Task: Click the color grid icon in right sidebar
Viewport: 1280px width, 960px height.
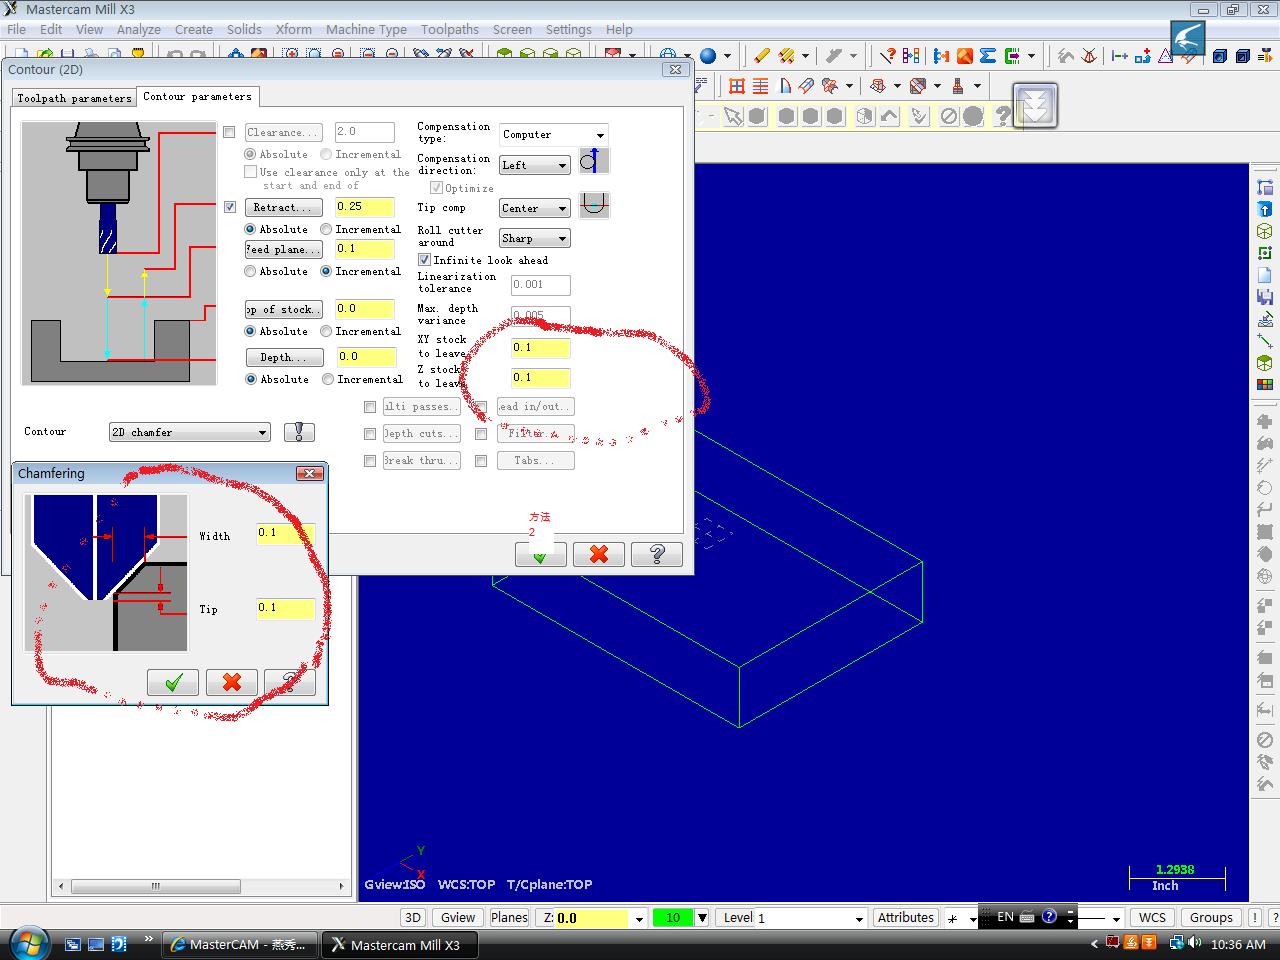Action: [x=1265, y=385]
